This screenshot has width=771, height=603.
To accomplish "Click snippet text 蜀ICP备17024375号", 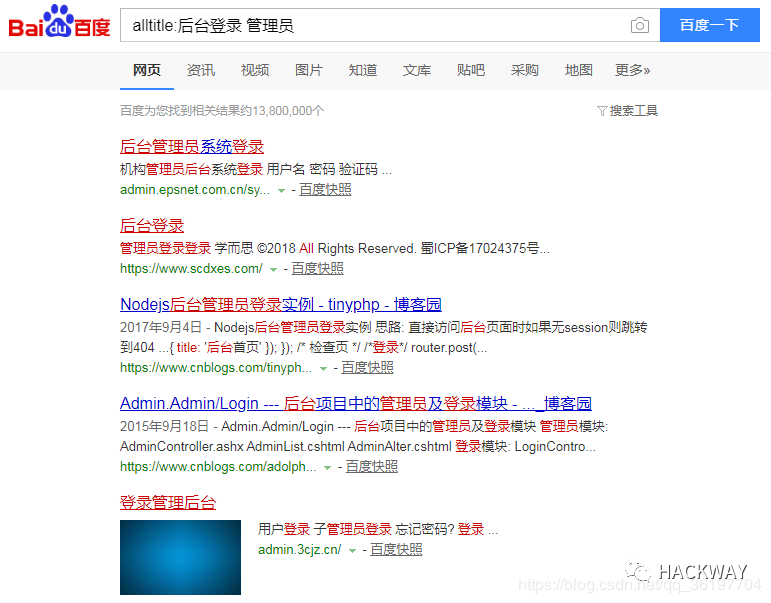I will point(479,248).
